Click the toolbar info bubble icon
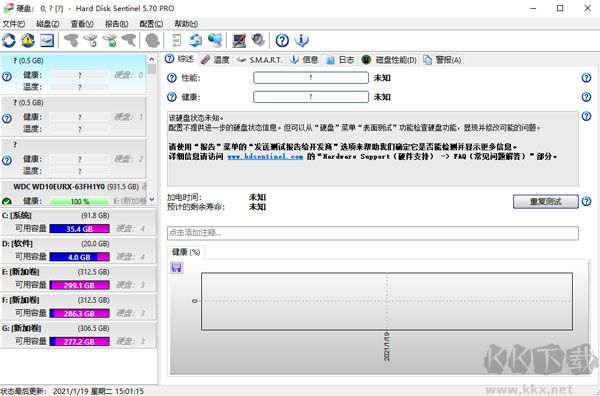 [302, 40]
